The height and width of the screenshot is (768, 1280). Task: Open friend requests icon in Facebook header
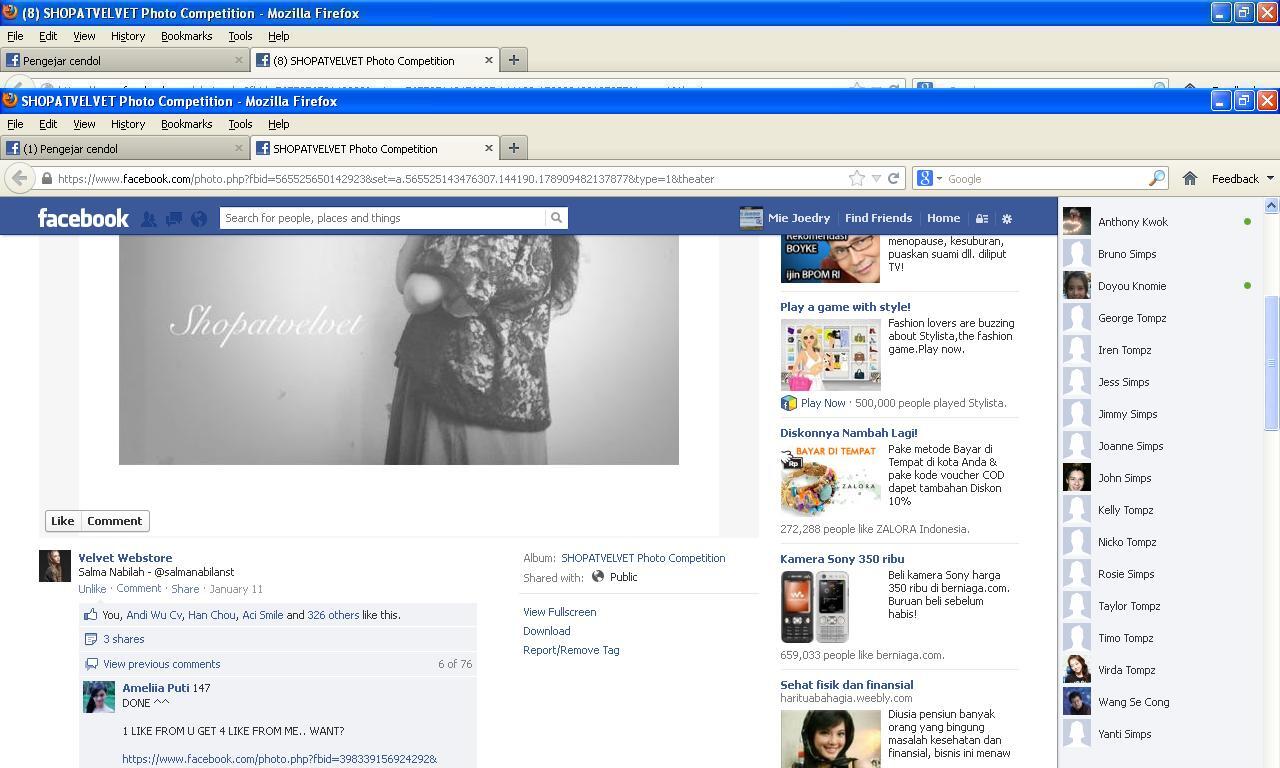[148, 218]
